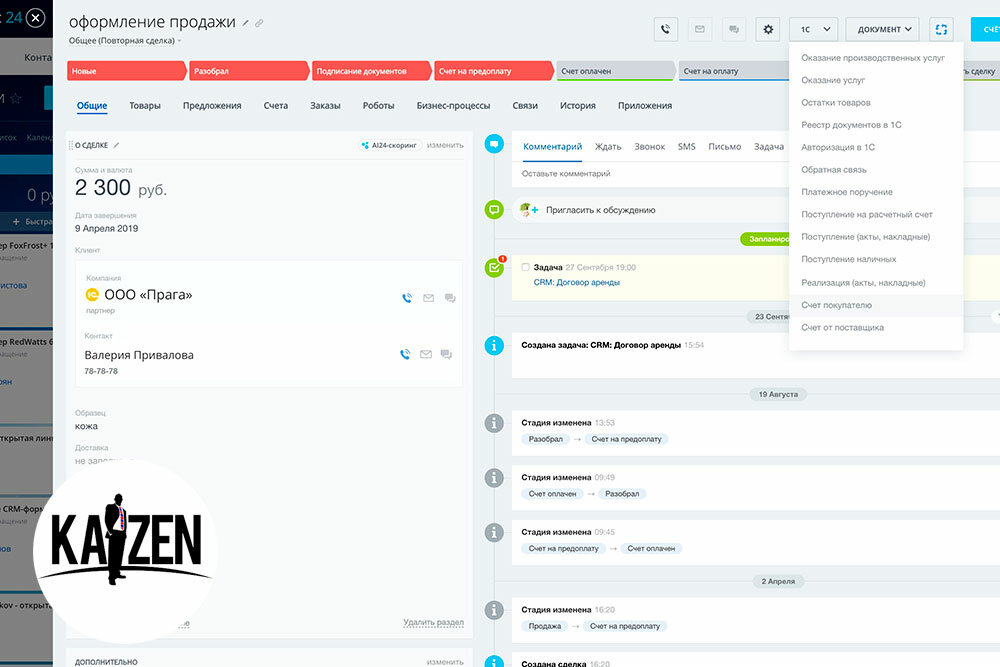This screenshot has height=667, width=1000.
Task: Select Счет от поставщика menu item
Action: pyautogui.click(x=876, y=327)
